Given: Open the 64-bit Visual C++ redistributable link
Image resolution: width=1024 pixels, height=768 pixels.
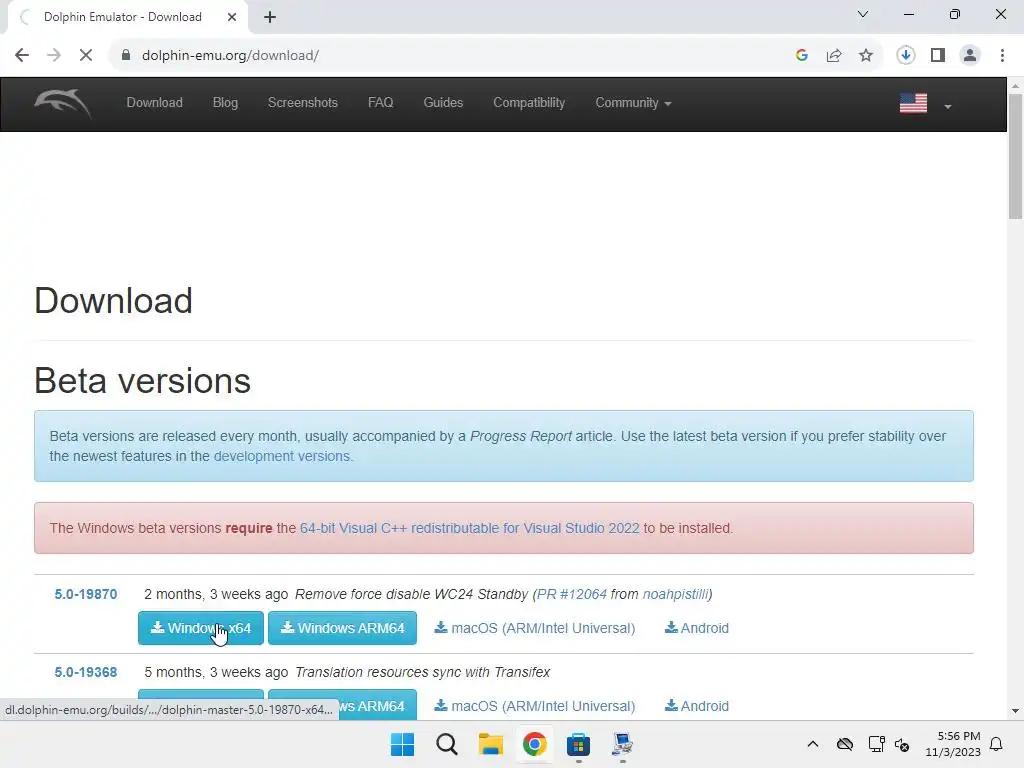Looking at the screenshot, I should tap(470, 528).
